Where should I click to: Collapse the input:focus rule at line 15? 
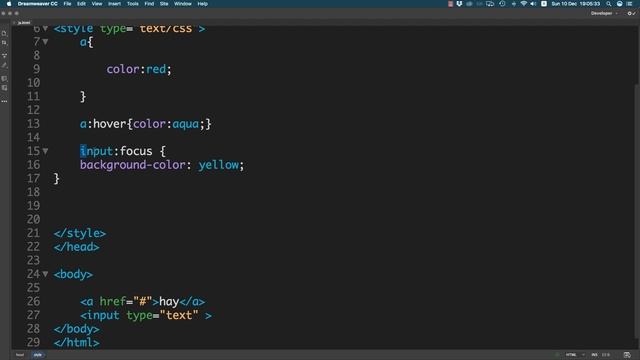pyautogui.click(x=45, y=151)
